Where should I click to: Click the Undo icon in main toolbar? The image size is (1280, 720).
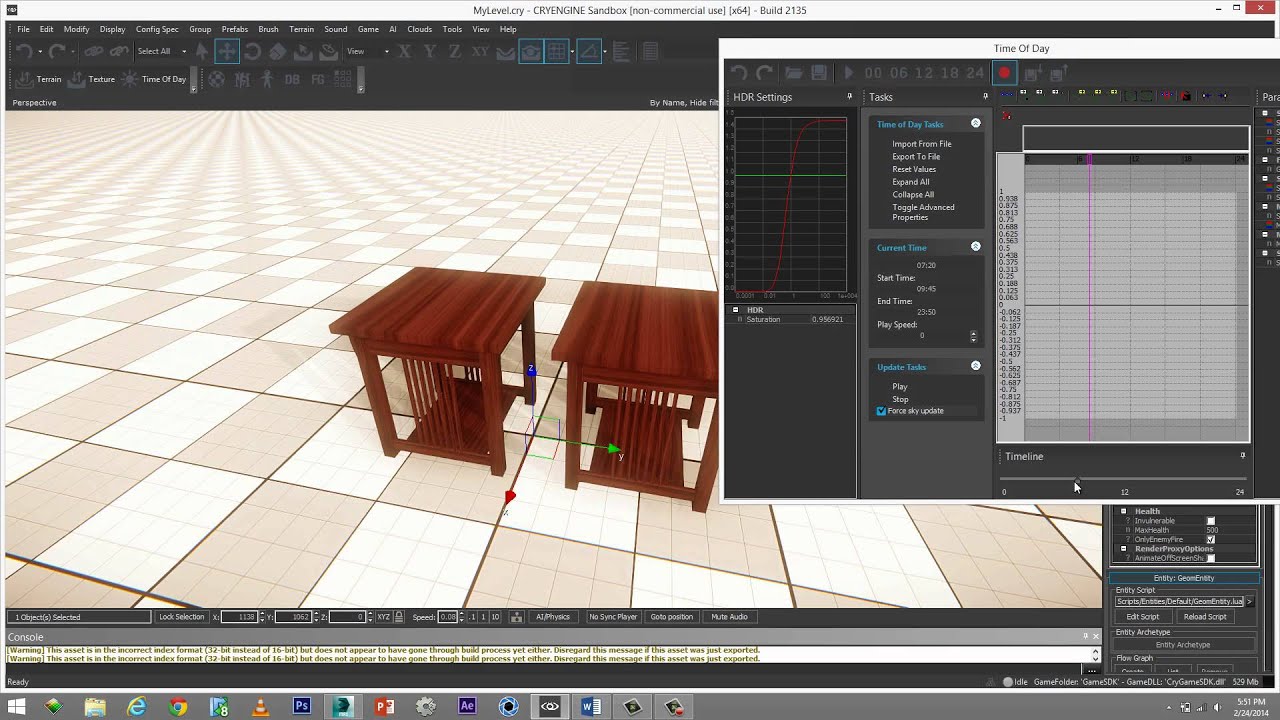(x=24, y=51)
